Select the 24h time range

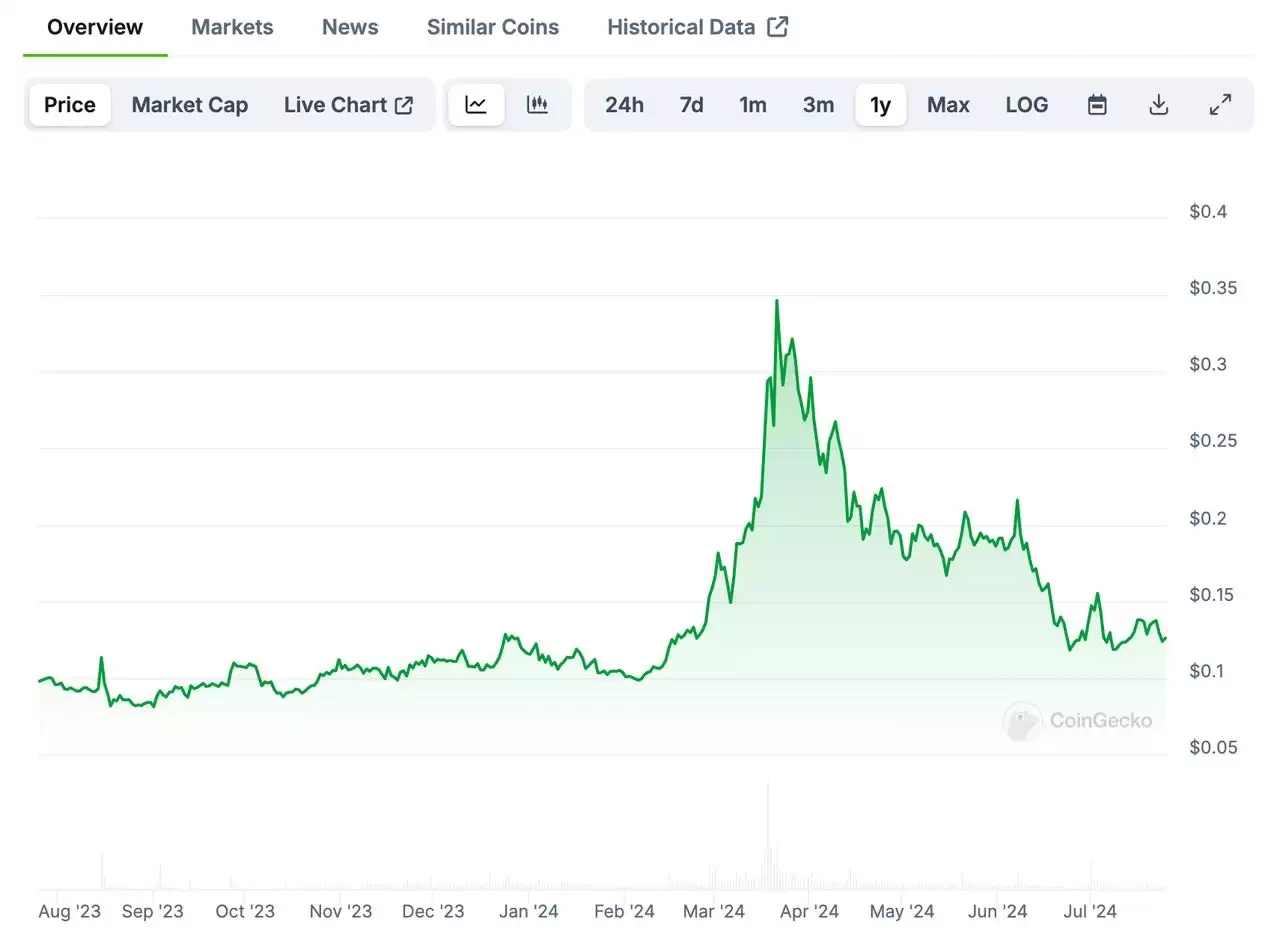coord(624,104)
